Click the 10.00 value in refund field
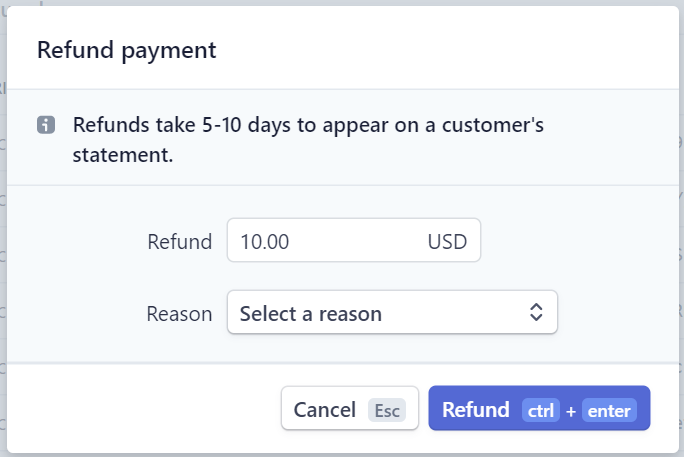This screenshot has width=684, height=457. pos(265,242)
